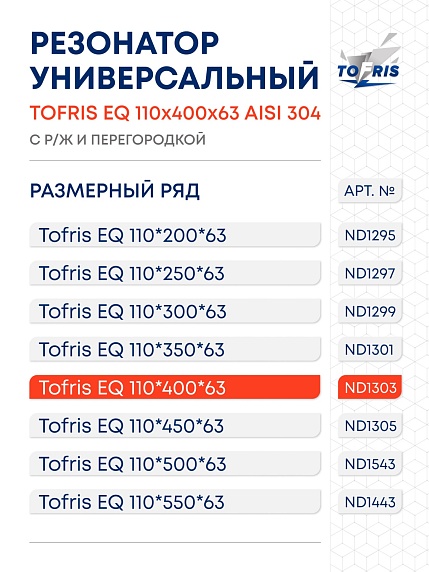The height and width of the screenshot is (572, 429).
Task: Choose the Tofris EQ 110*300*63 size
Action: 175,311
